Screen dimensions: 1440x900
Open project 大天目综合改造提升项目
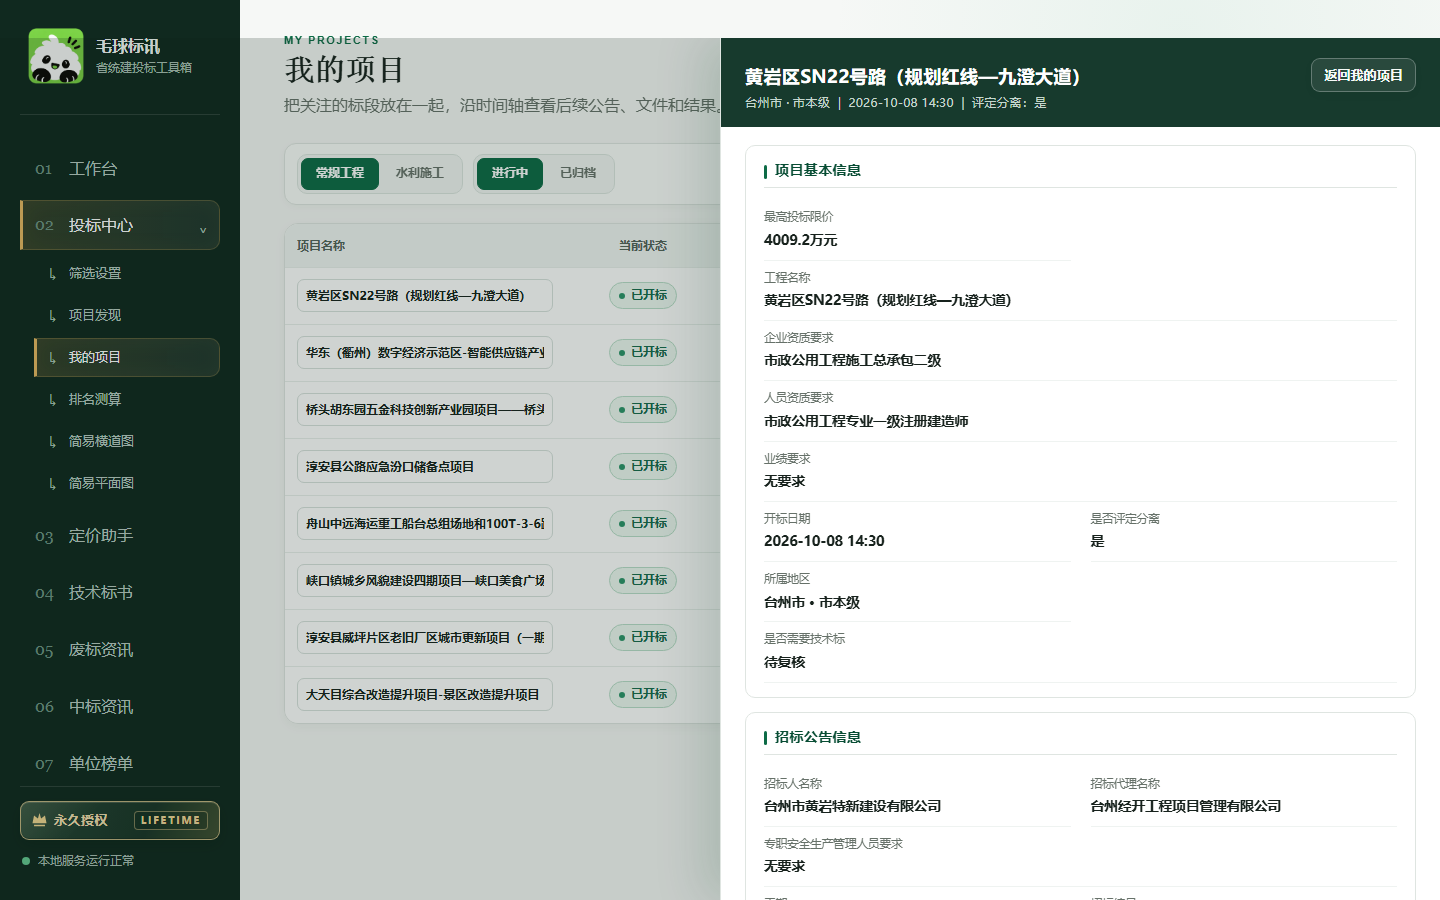pos(425,695)
